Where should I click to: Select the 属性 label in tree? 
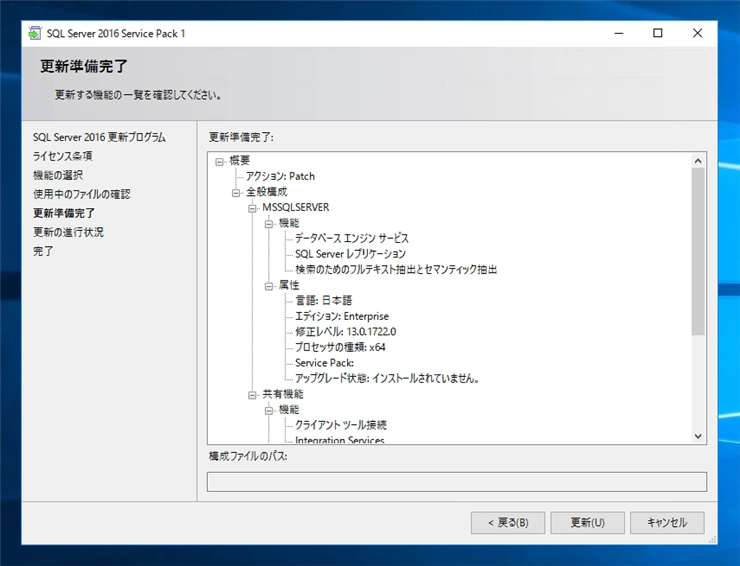(x=289, y=285)
